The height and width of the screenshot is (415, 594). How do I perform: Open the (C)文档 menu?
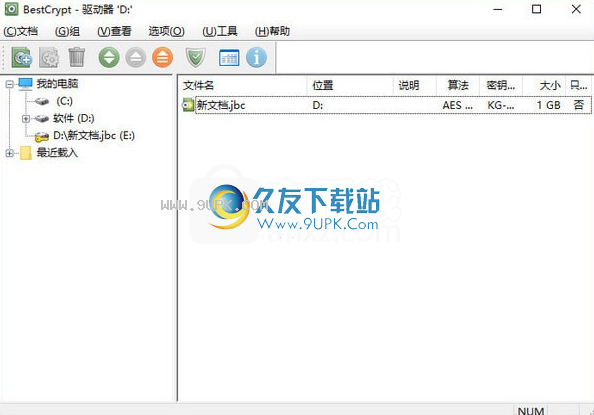(21, 31)
